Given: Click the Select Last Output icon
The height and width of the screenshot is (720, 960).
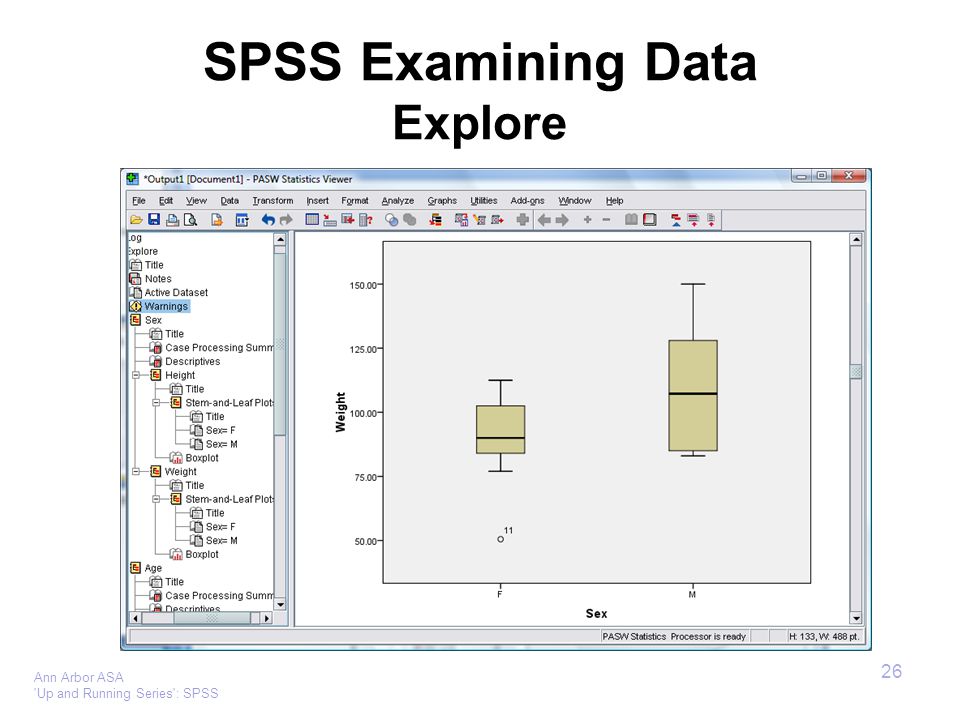Looking at the screenshot, I should (x=436, y=220).
